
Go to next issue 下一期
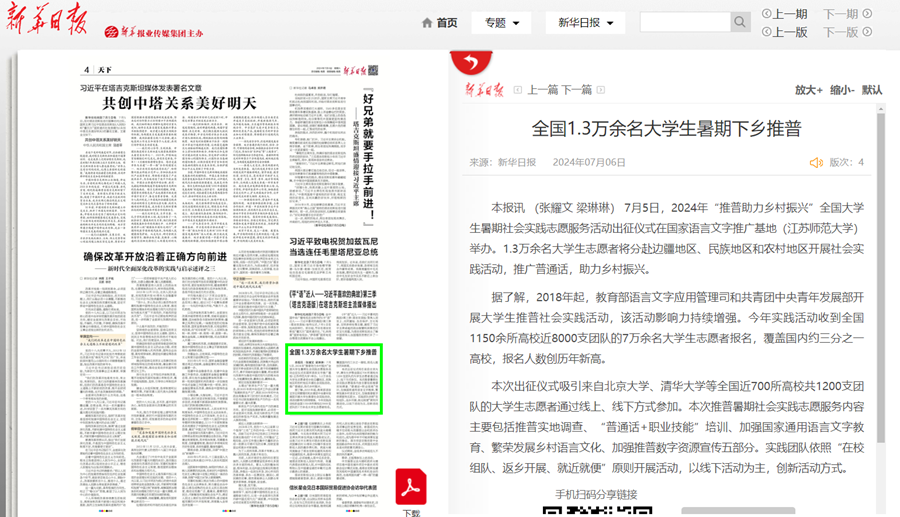point(847,14)
